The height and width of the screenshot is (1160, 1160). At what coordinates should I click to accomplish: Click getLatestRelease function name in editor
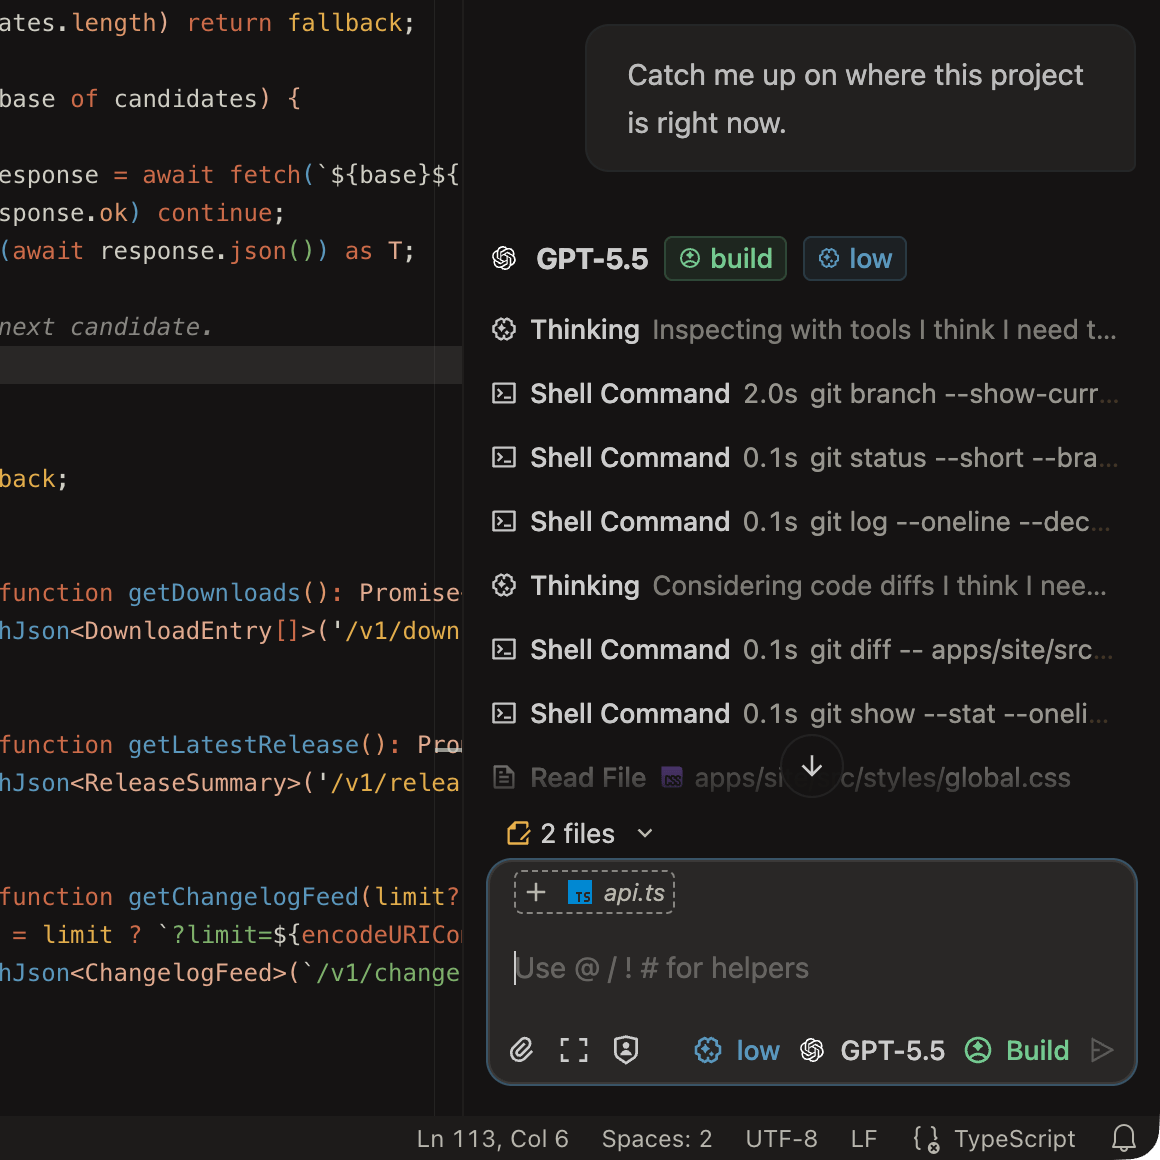pyautogui.click(x=243, y=744)
